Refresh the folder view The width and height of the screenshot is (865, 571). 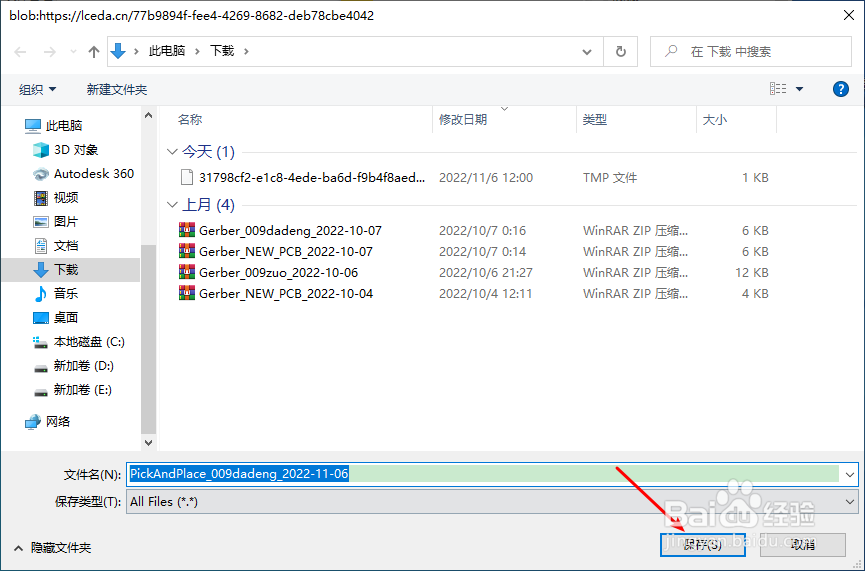click(x=621, y=52)
